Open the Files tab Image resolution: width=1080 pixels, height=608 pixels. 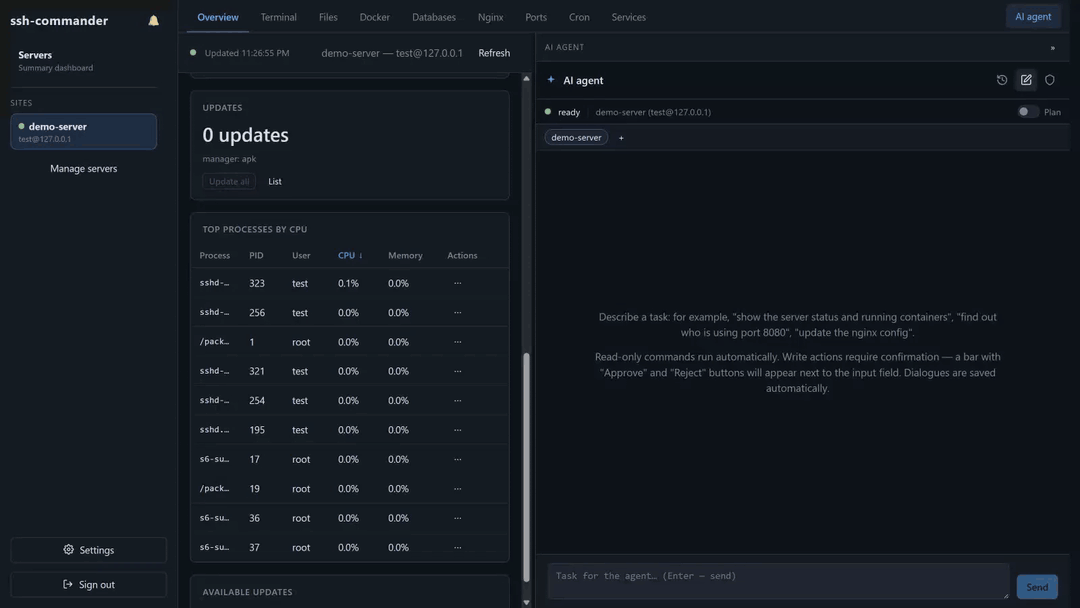click(328, 17)
